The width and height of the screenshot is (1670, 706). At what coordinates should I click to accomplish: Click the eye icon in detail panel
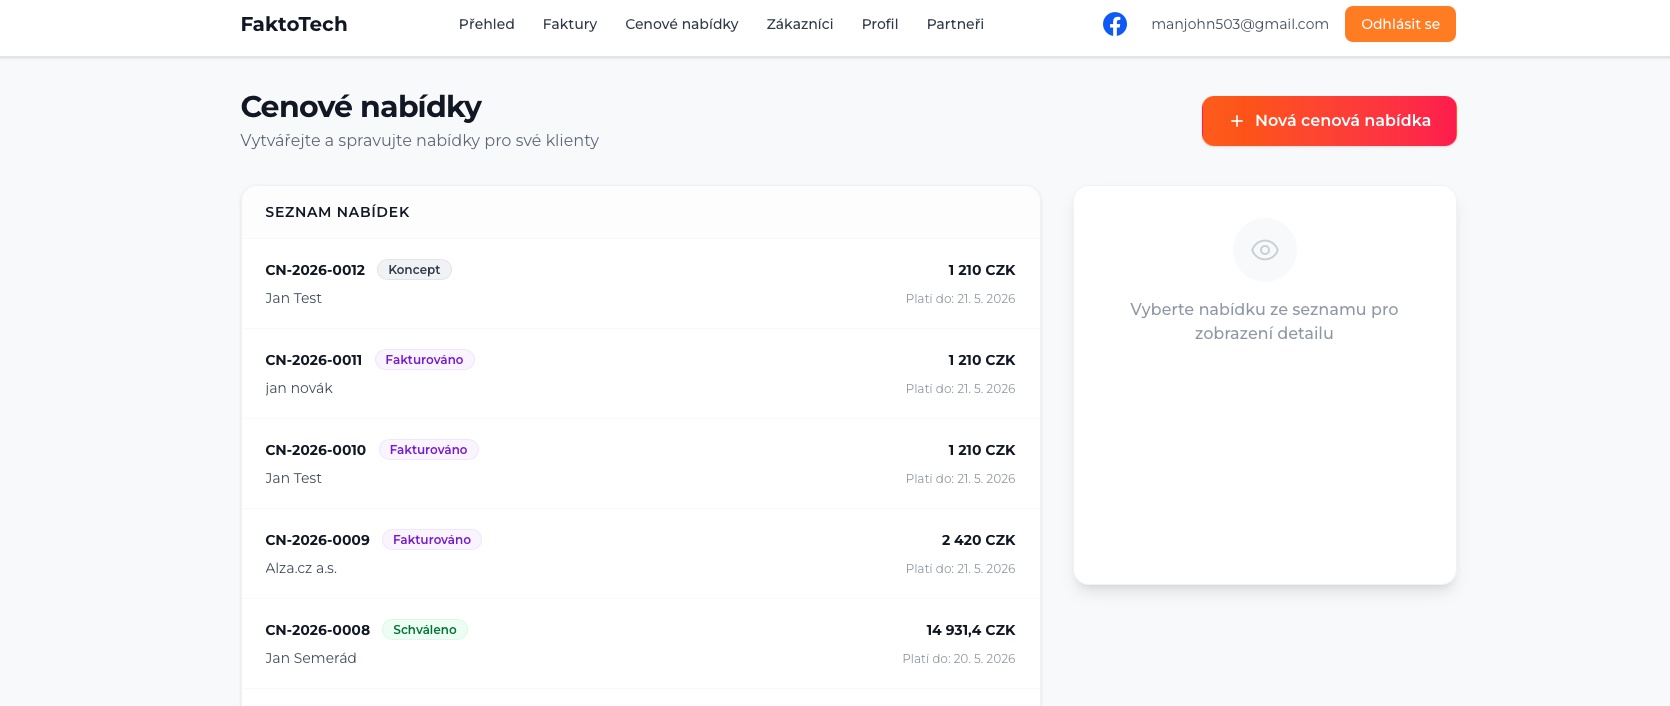click(1264, 250)
